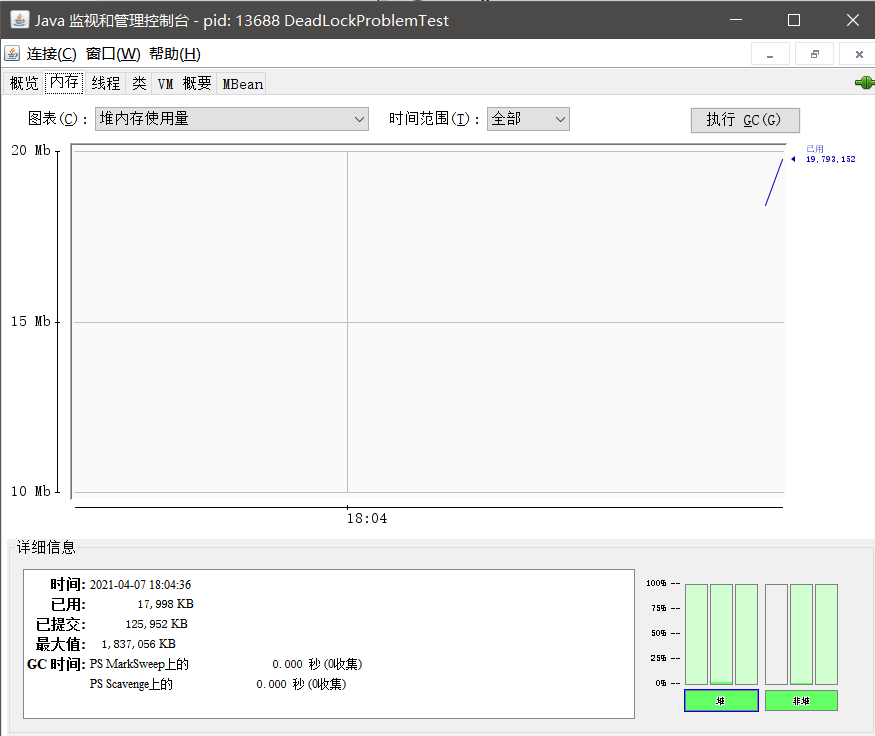The width and height of the screenshot is (875, 736).
Task: Click the 20 Mb axis label
Action: [31, 151]
